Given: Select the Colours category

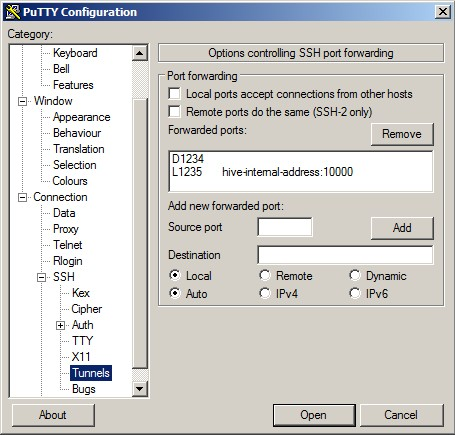Looking at the screenshot, I should 70,181.
